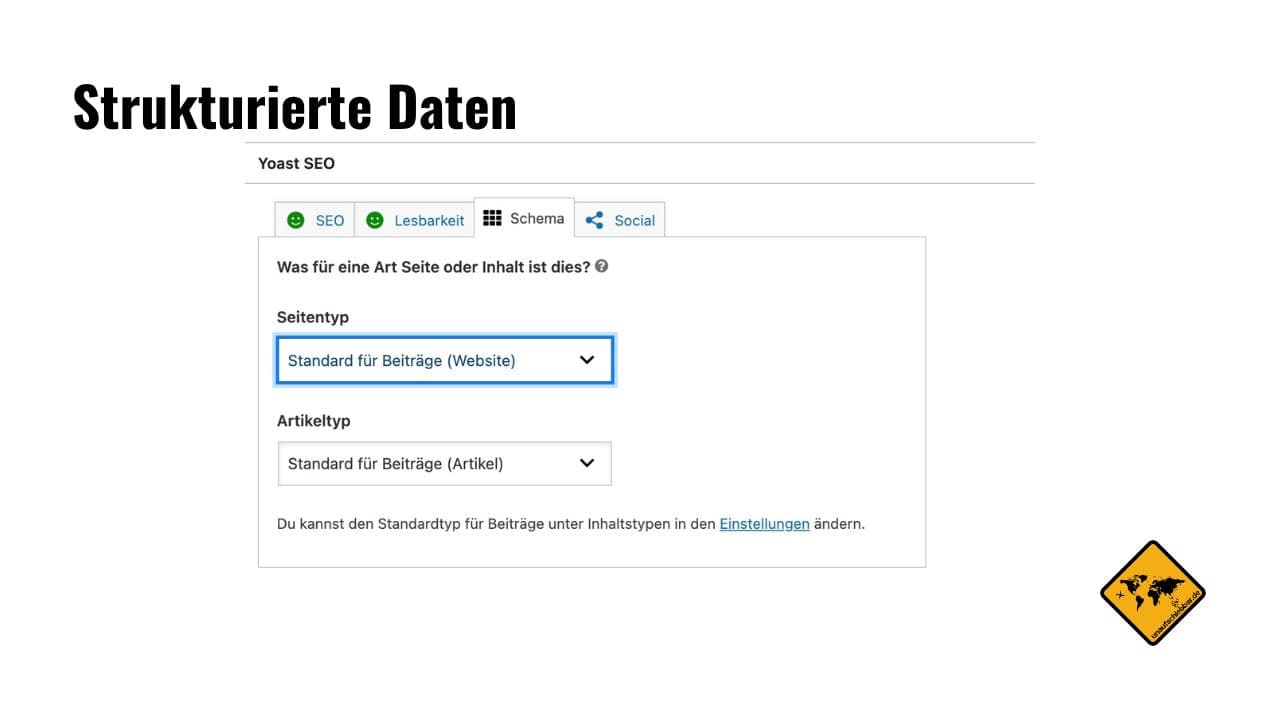Select the Schema tab
1280x720 pixels.
coord(524,218)
